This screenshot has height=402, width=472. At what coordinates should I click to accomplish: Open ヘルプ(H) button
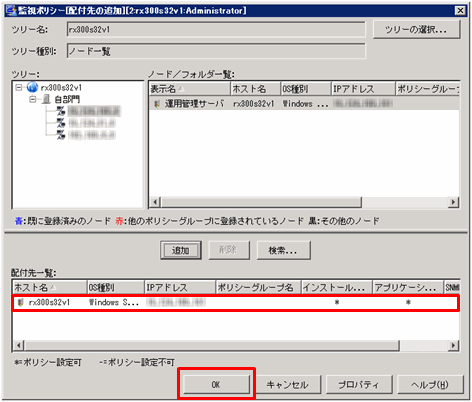430,385
